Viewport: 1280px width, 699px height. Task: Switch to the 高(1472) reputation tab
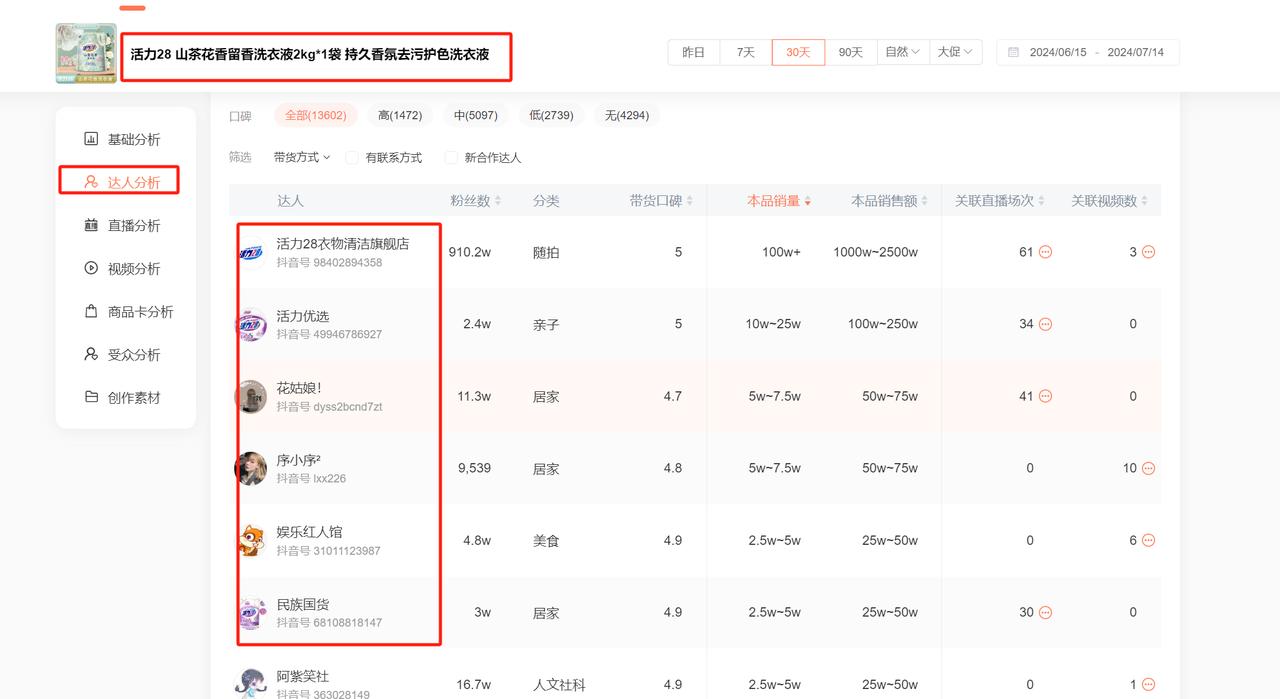tap(399, 114)
